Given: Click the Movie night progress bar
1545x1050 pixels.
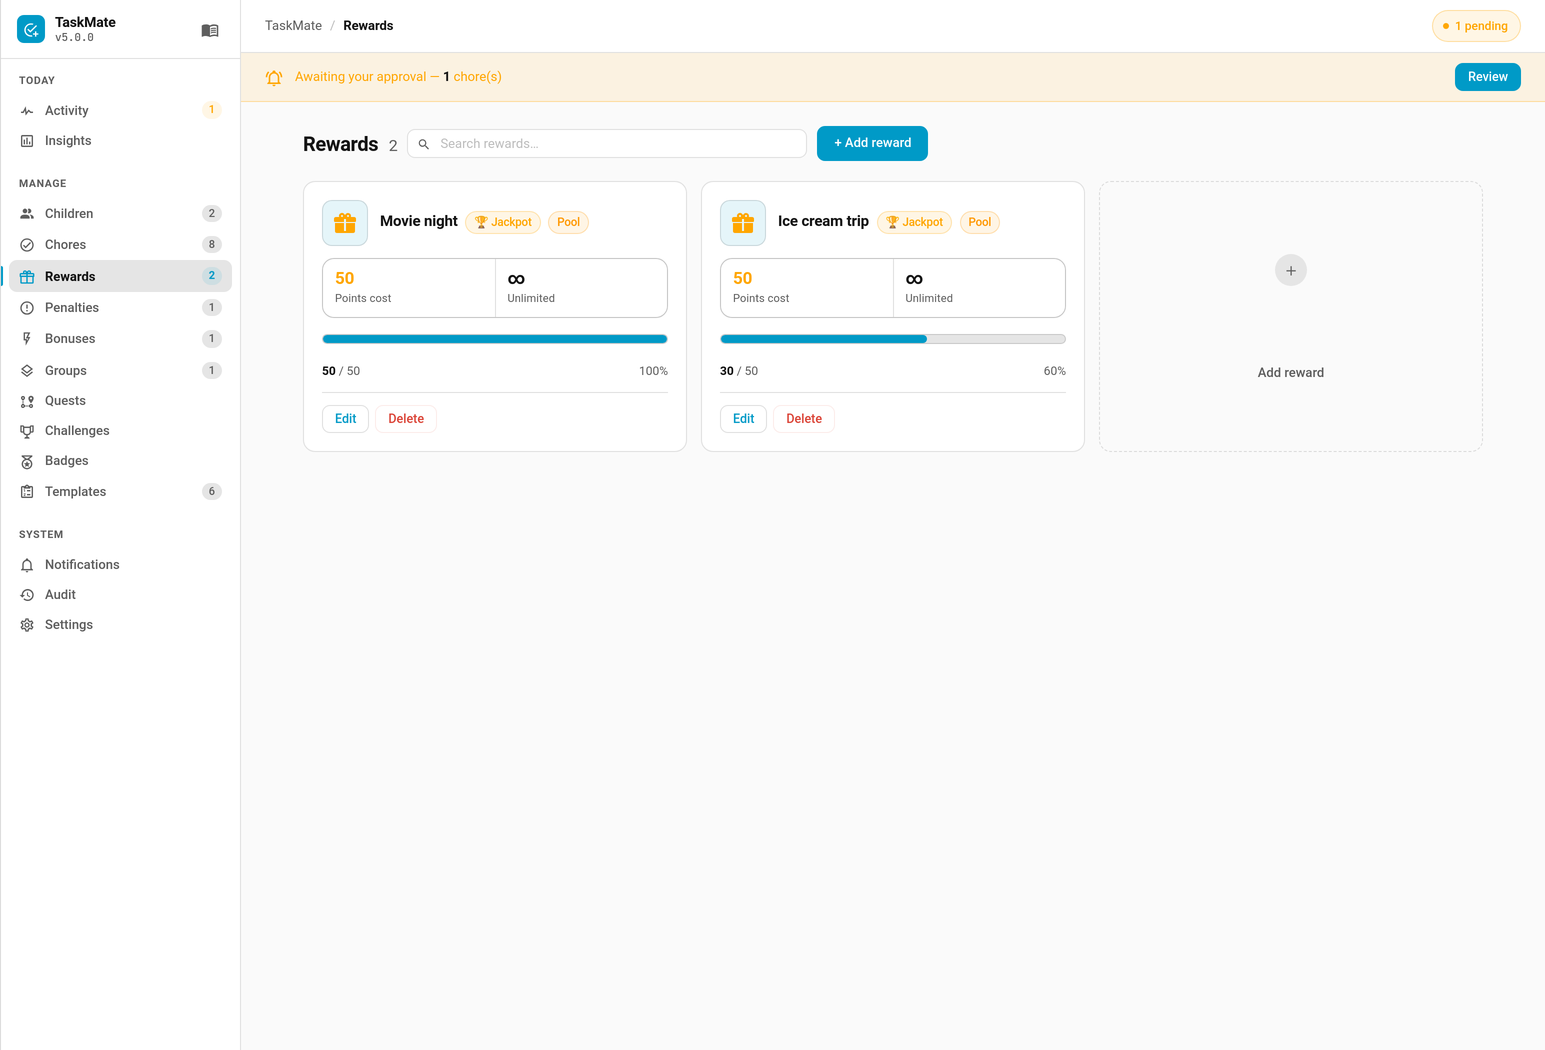Looking at the screenshot, I should [x=495, y=339].
